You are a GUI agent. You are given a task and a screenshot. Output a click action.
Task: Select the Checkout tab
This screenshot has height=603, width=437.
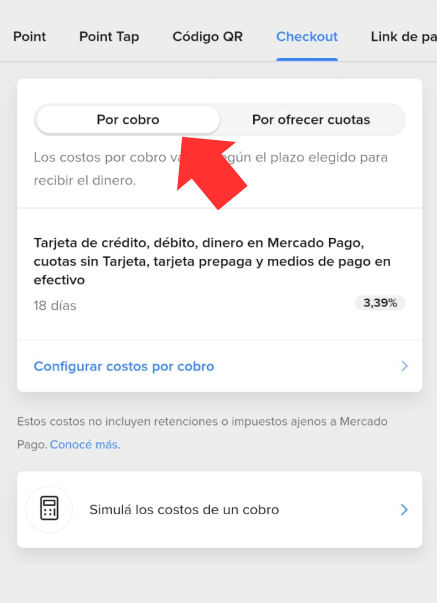(307, 37)
